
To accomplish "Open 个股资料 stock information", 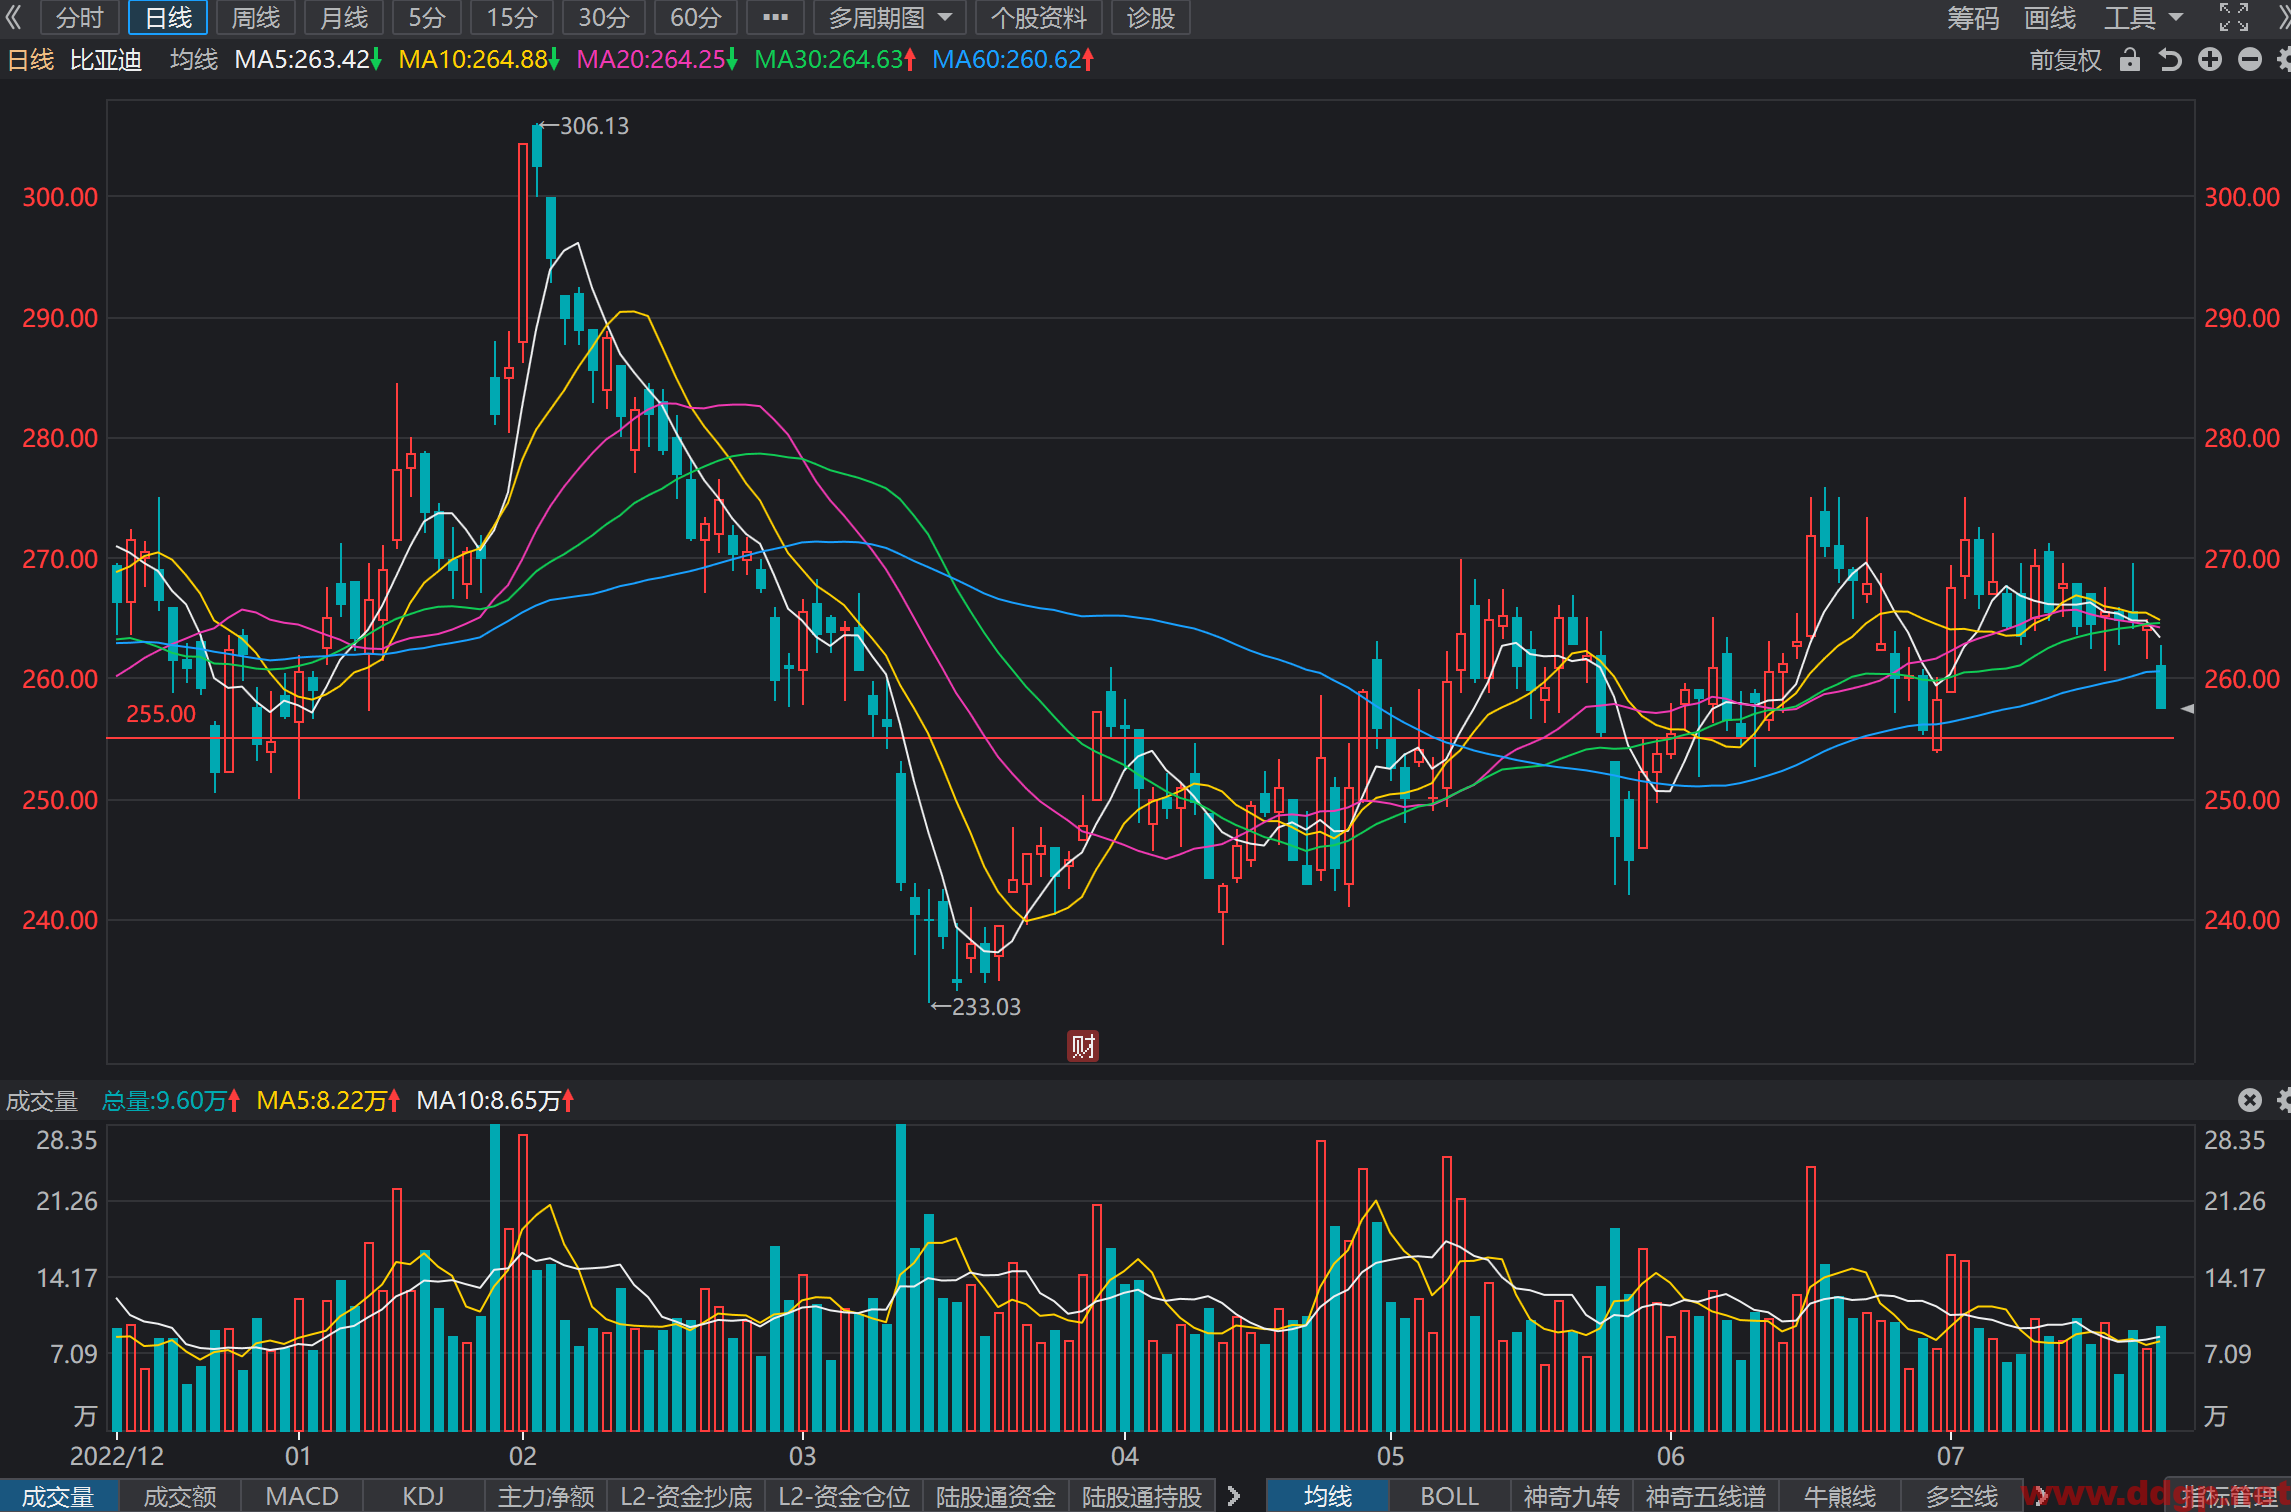I will pos(1039,18).
